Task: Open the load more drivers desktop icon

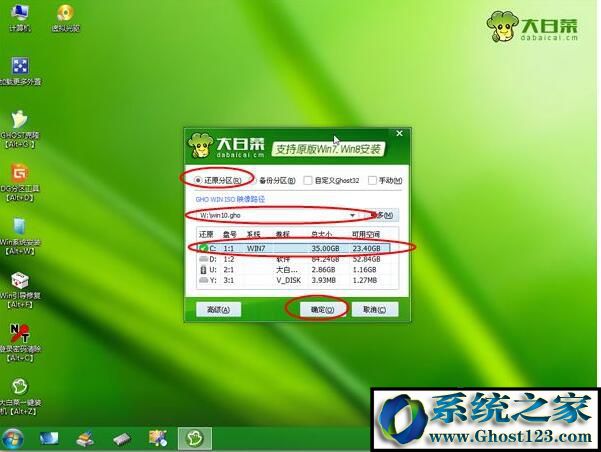Action: [20, 71]
